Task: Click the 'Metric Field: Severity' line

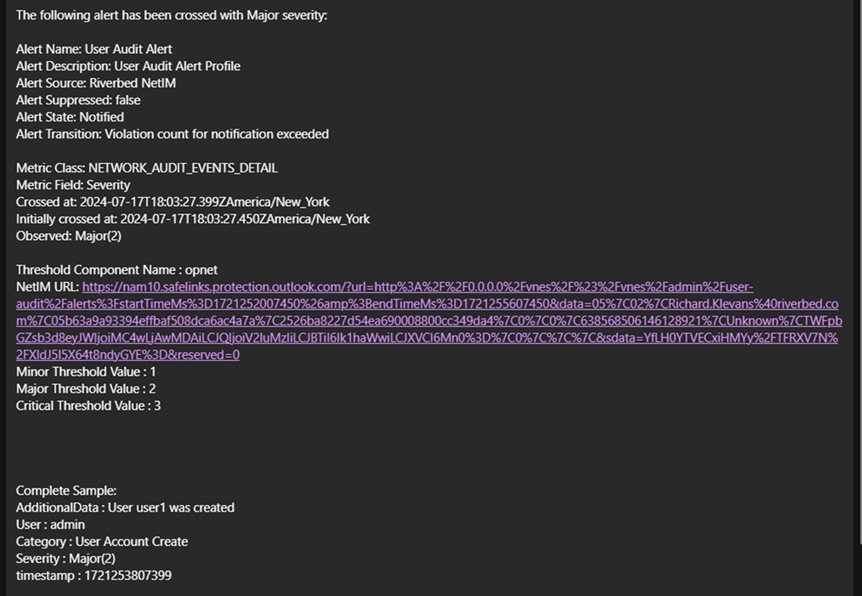Action: 73,185
